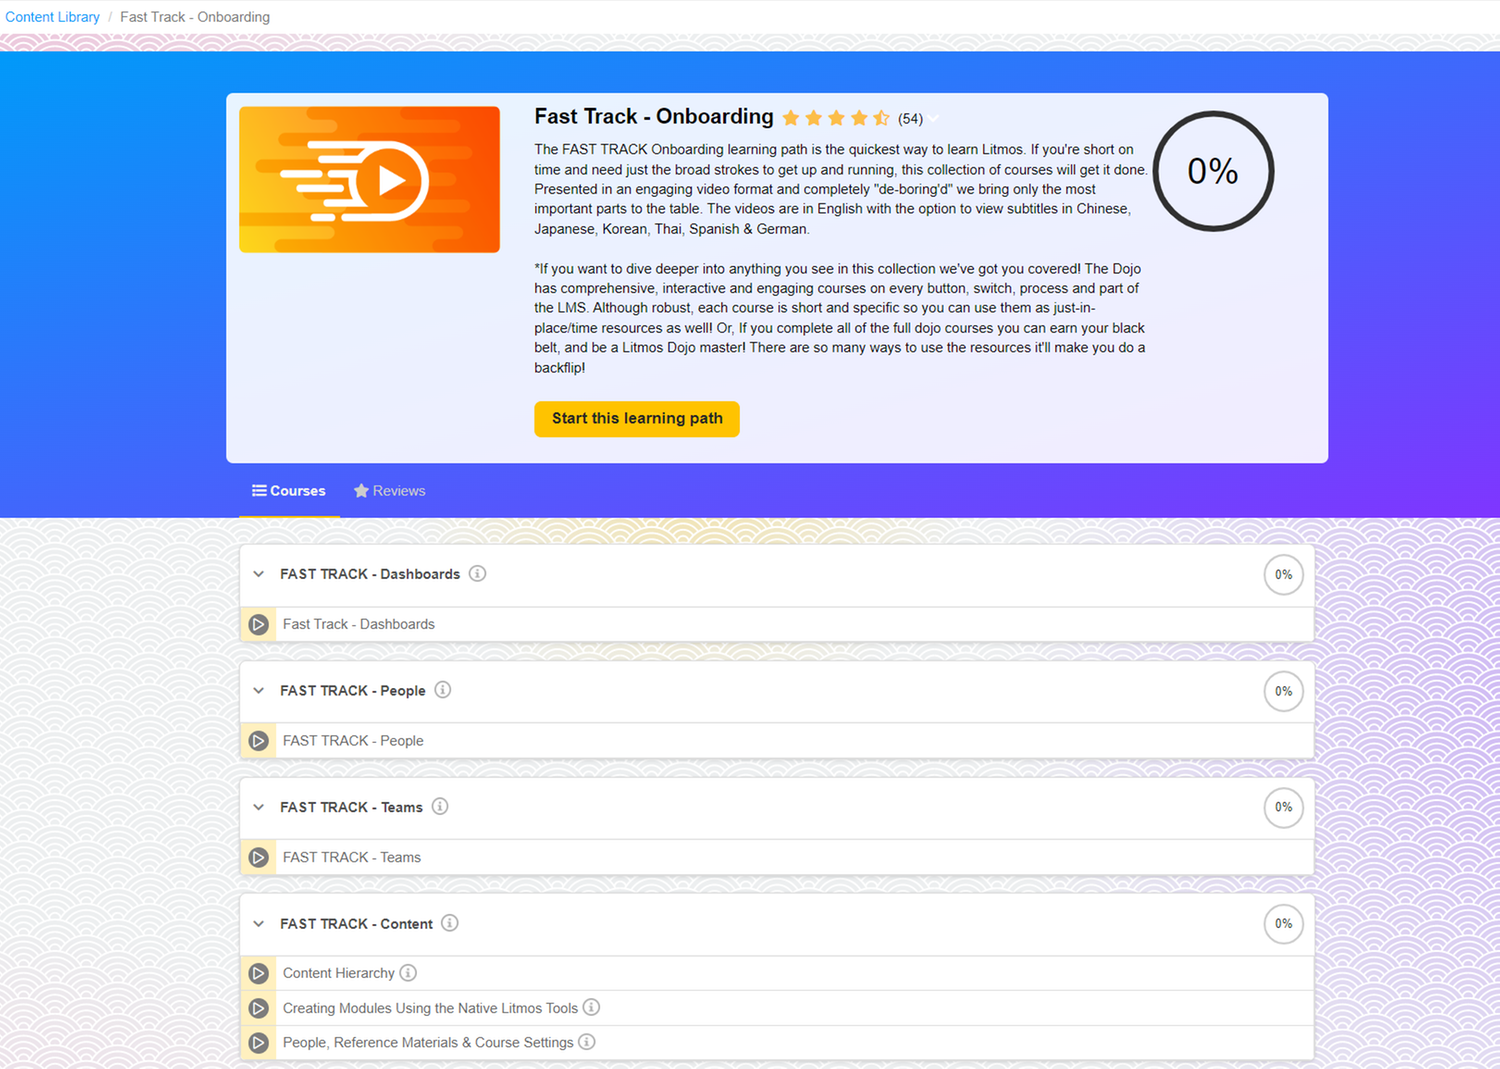
Task: Play Creating Modules Using the Native Litmos Tools
Action: [258, 1008]
